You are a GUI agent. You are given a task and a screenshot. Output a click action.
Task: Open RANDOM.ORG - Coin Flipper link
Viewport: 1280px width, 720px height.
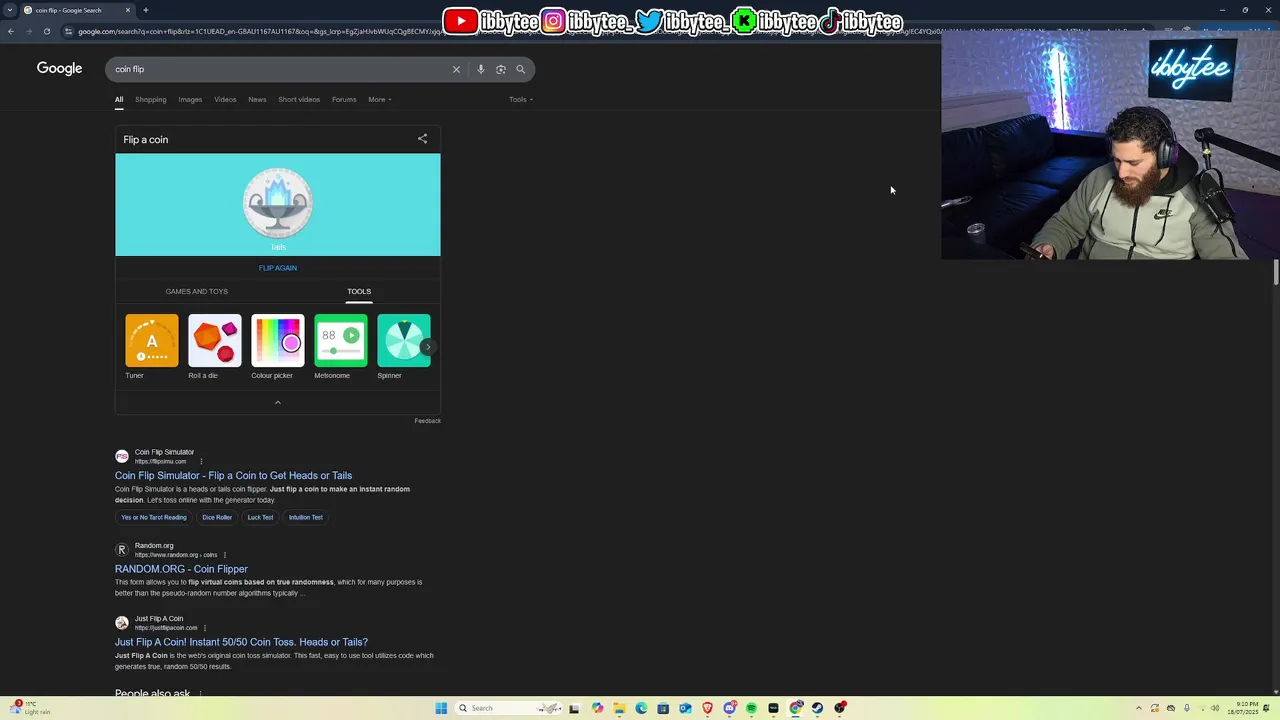(x=181, y=569)
